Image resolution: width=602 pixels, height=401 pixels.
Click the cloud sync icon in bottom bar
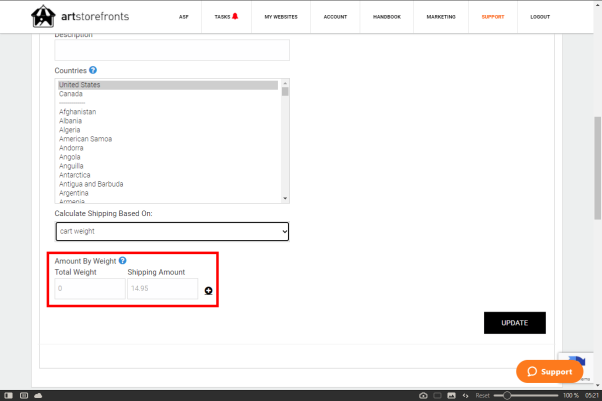[37, 396]
